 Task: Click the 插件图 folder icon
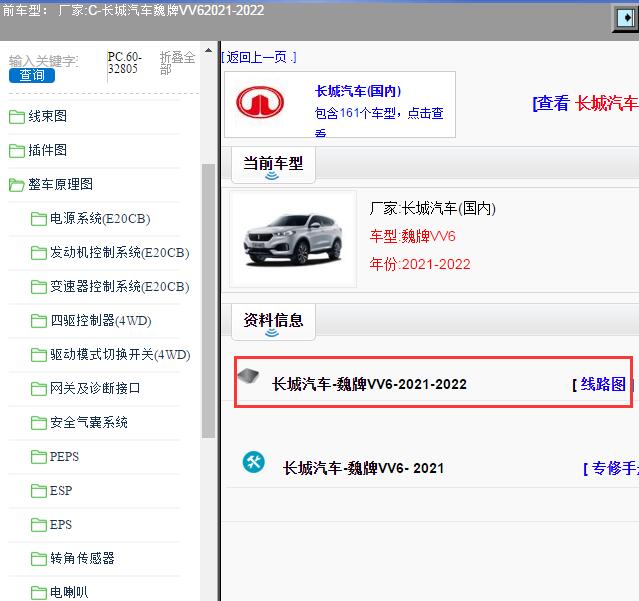tap(17, 151)
